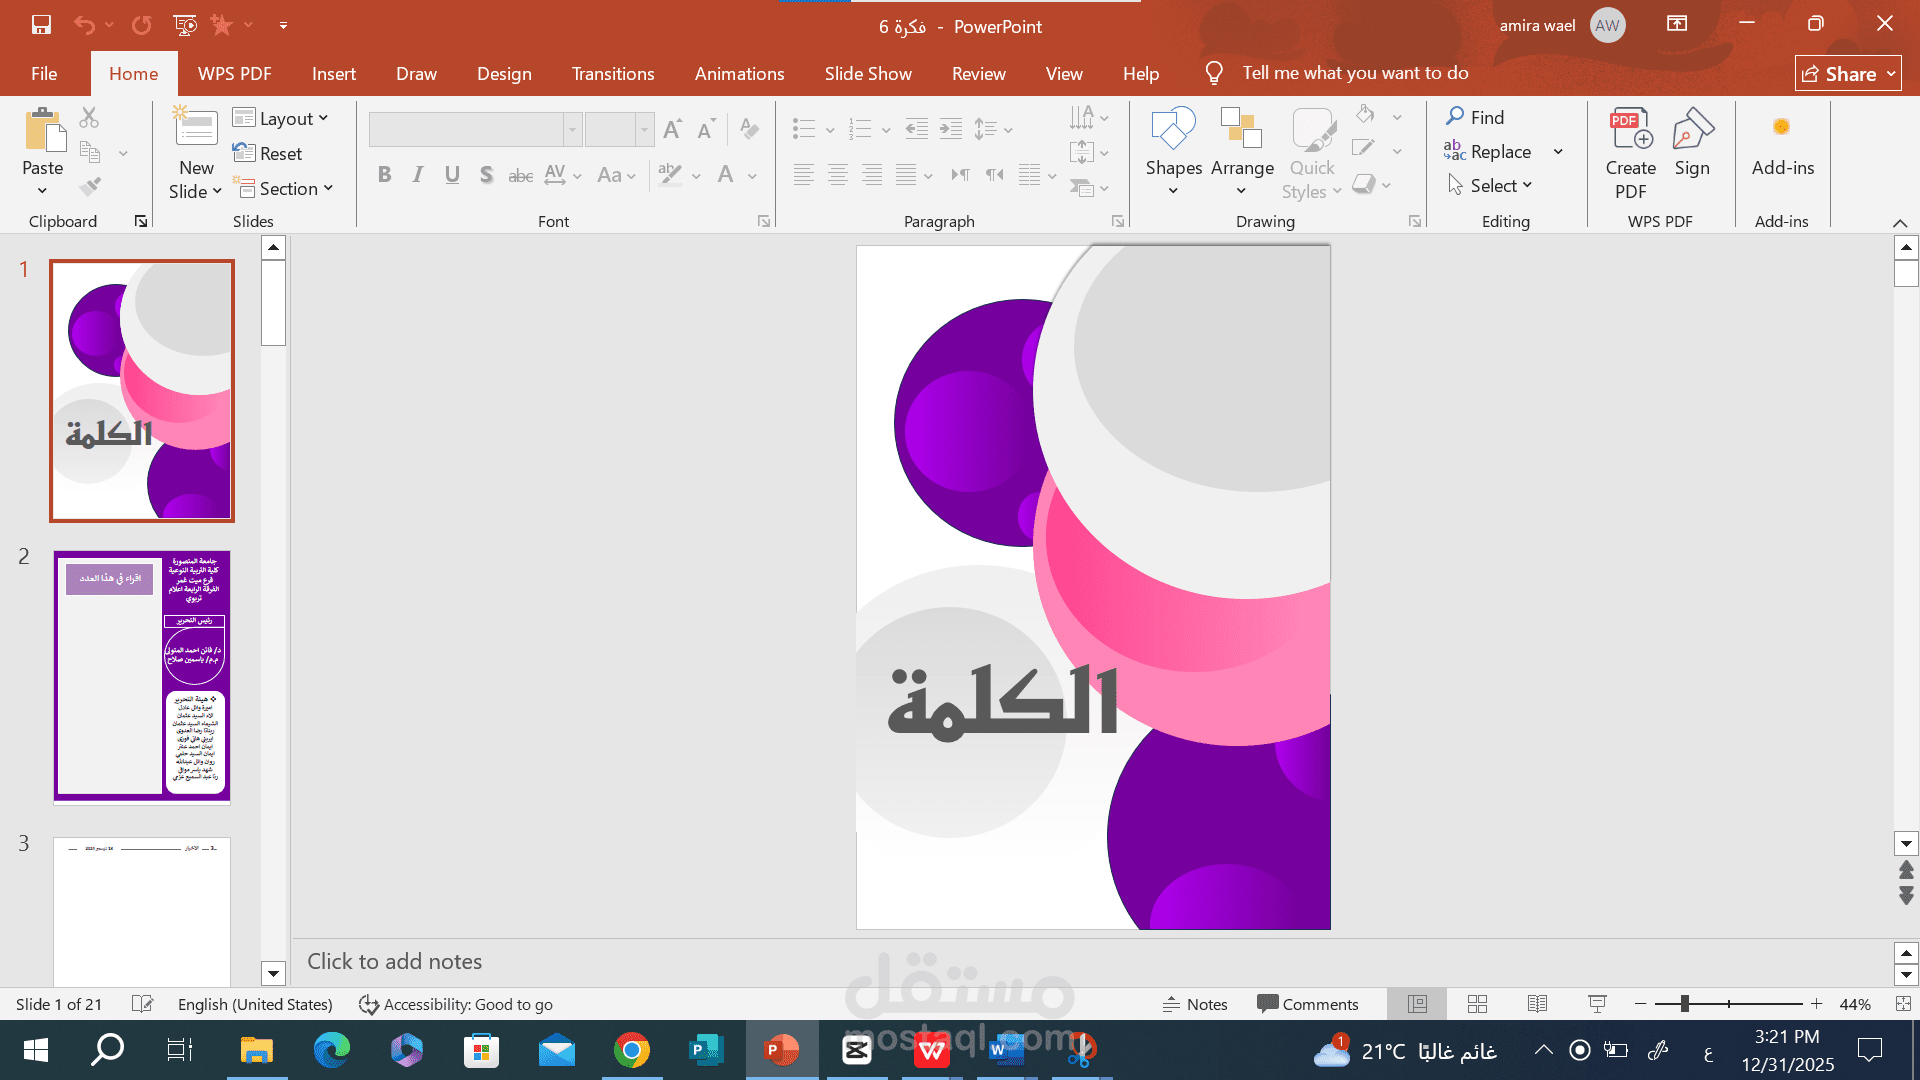Viewport: 1920px width, 1080px height.
Task: Apply strikethrough formatting
Action: click(x=520, y=175)
